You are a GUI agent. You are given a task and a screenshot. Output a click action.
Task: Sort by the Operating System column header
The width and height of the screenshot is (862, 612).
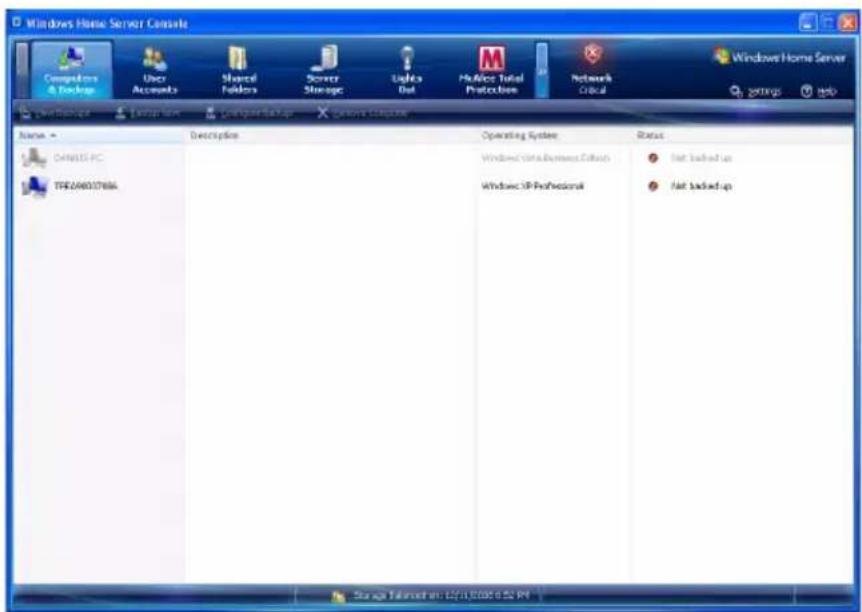click(554, 135)
